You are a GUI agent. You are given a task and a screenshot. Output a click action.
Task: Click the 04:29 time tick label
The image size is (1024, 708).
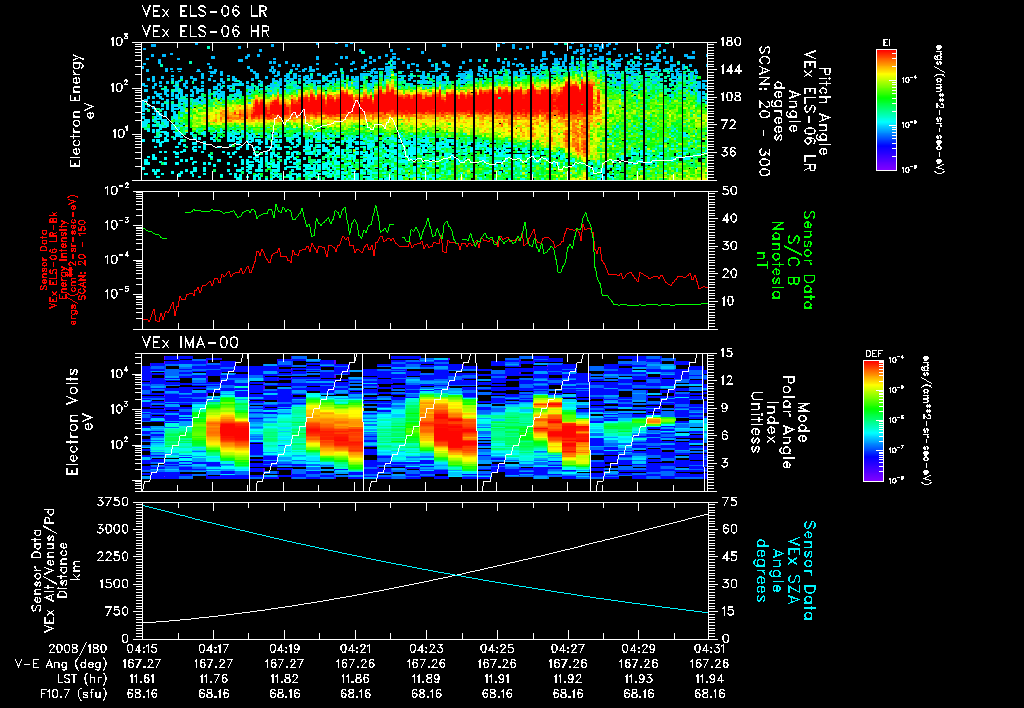(639, 650)
